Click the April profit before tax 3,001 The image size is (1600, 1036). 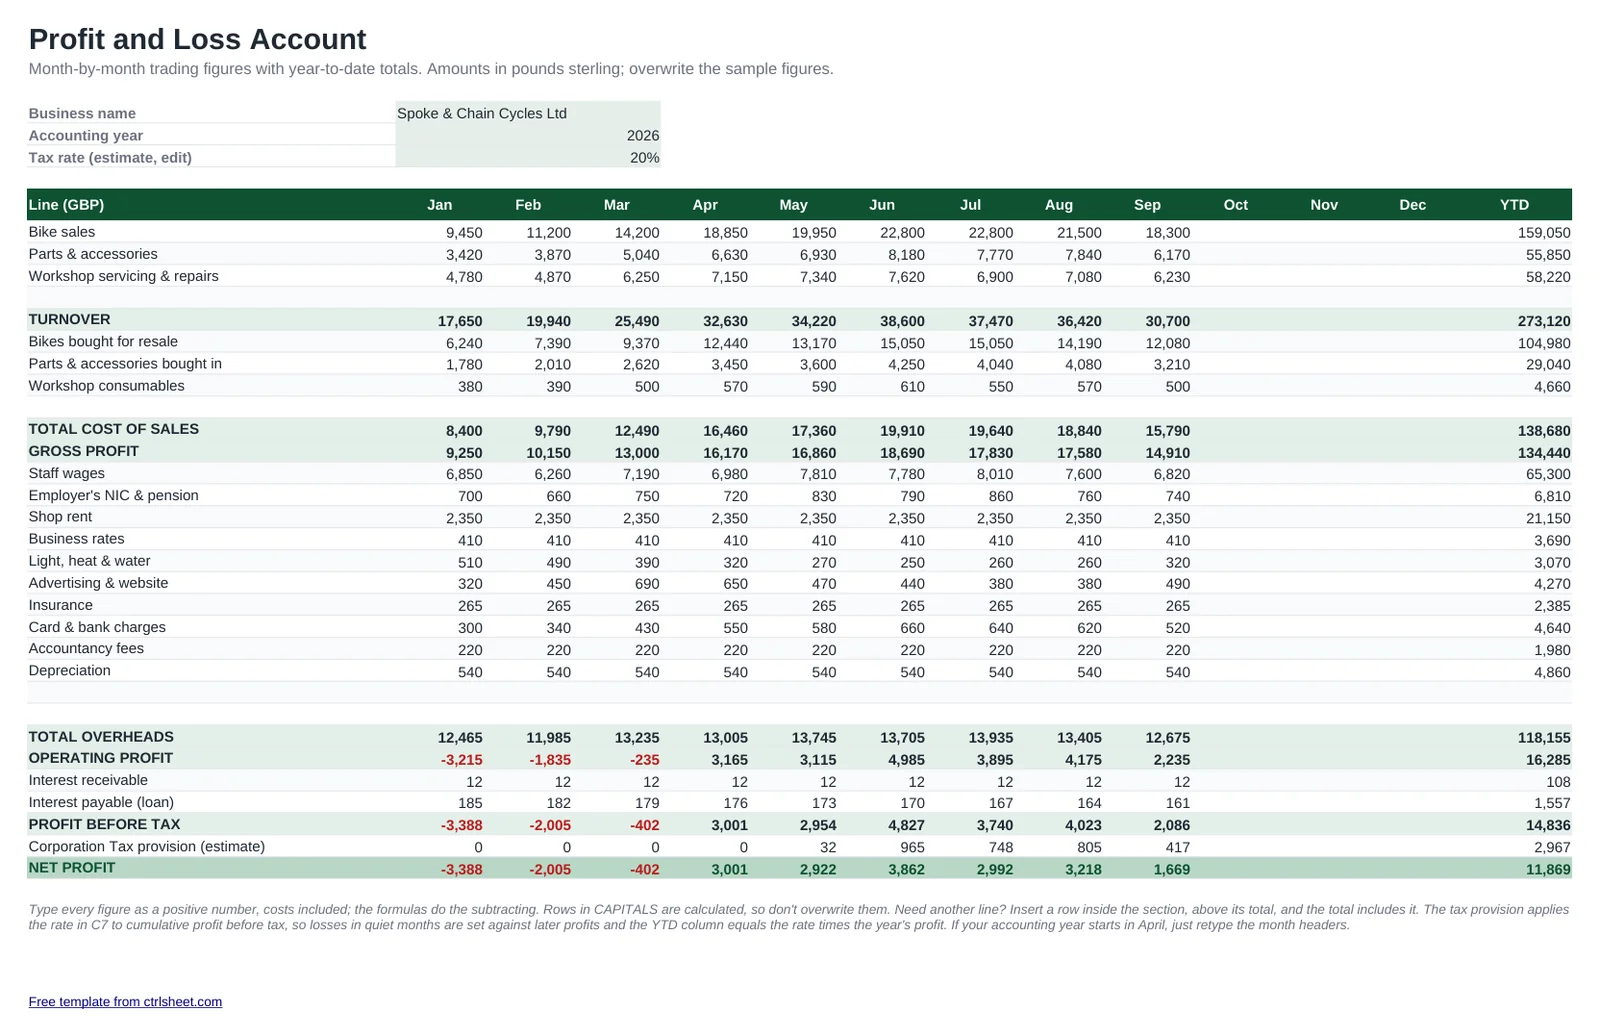click(729, 825)
